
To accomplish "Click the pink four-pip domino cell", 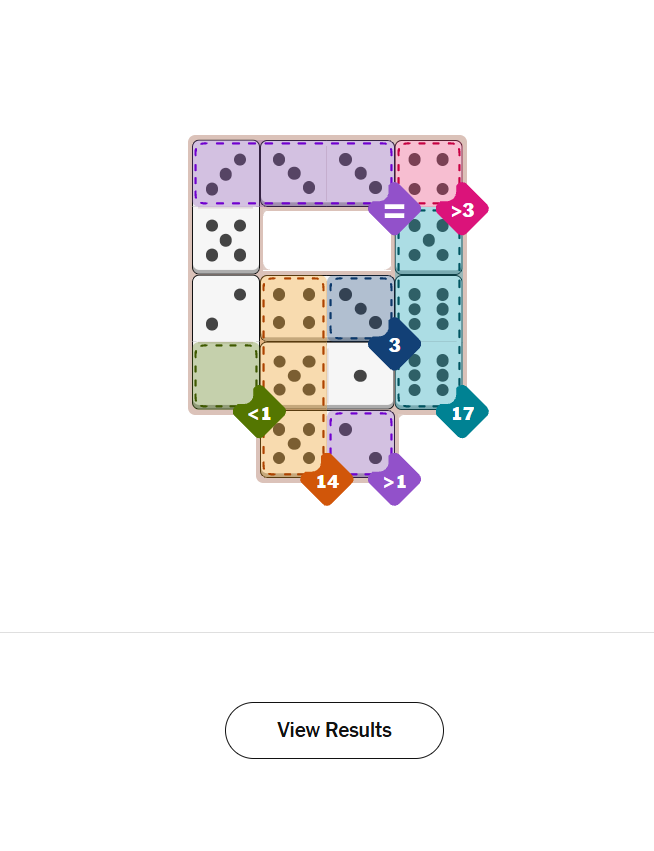I will pos(428,173).
